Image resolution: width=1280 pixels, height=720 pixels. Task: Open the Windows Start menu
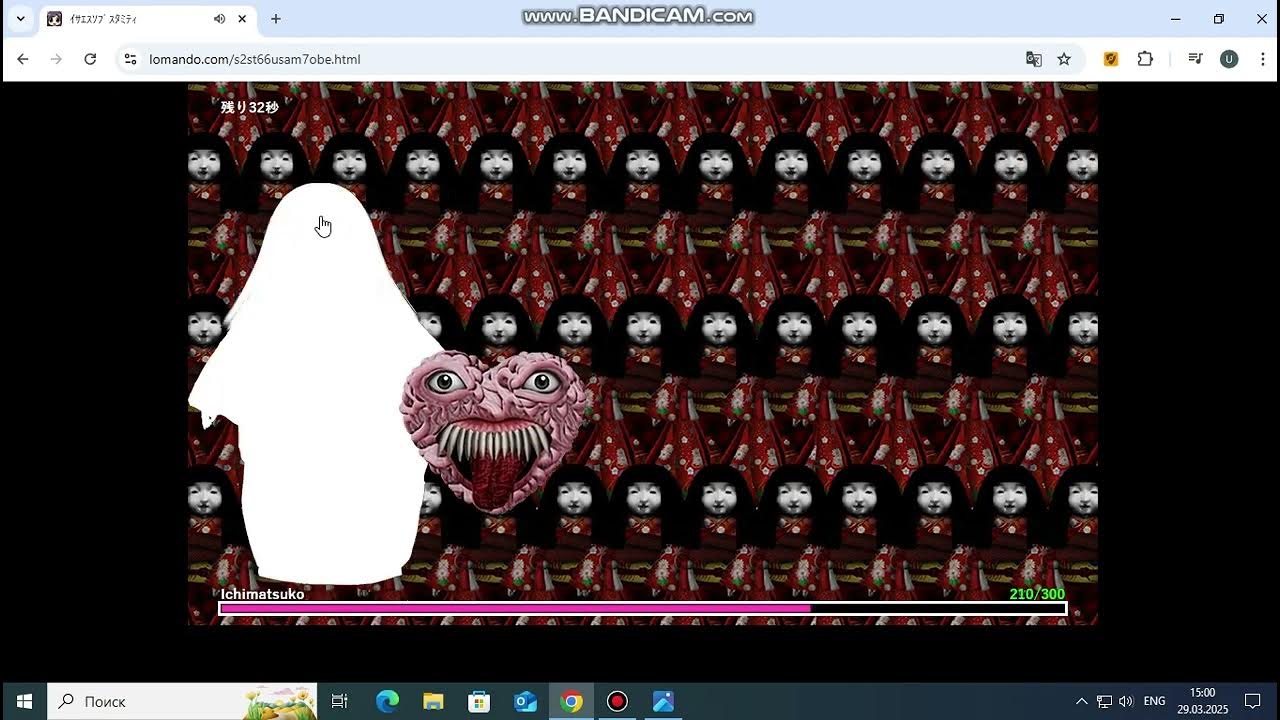[x=24, y=701]
